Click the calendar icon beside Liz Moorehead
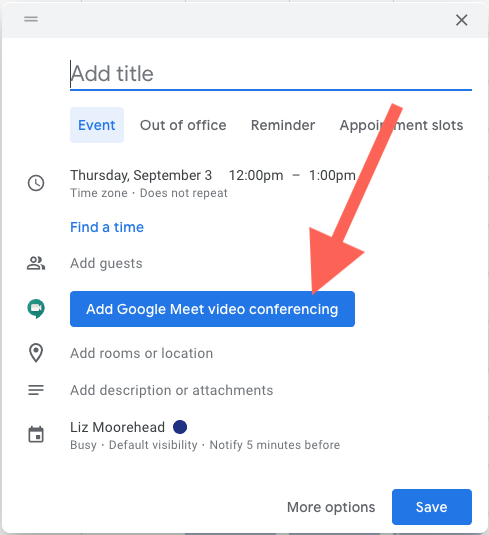The height and width of the screenshot is (535, 489). (36, 434)
